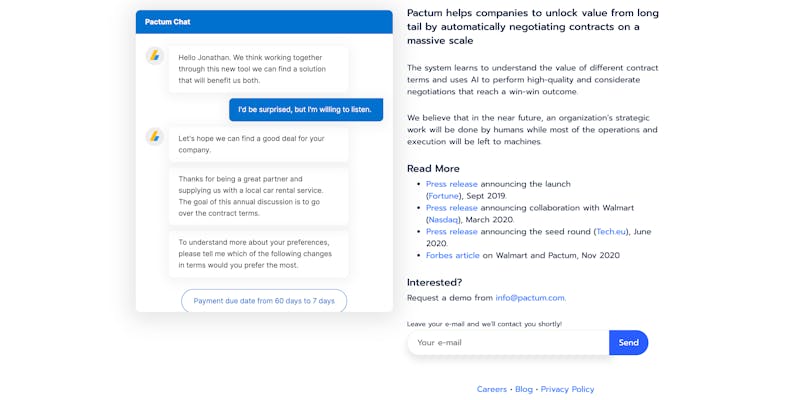Visit the Nasdaq link
Screen dimensions: 800x400
(x=443, y=220)
